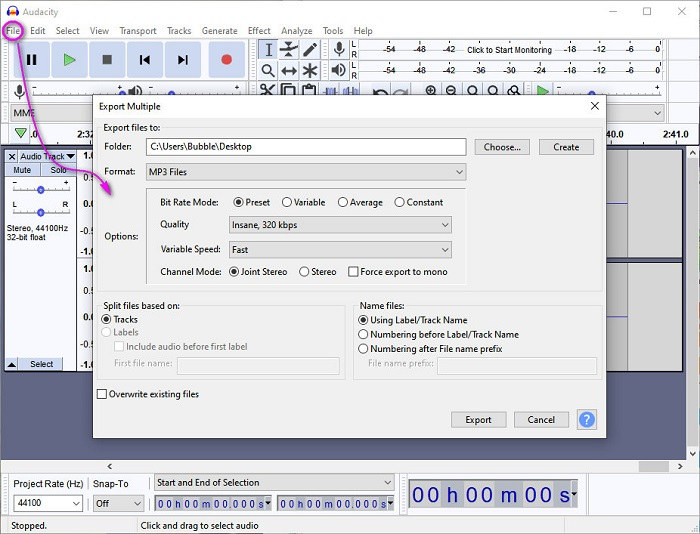Open the Analyze menu
The height and width of the screenshot is (534, 700).
296,31
